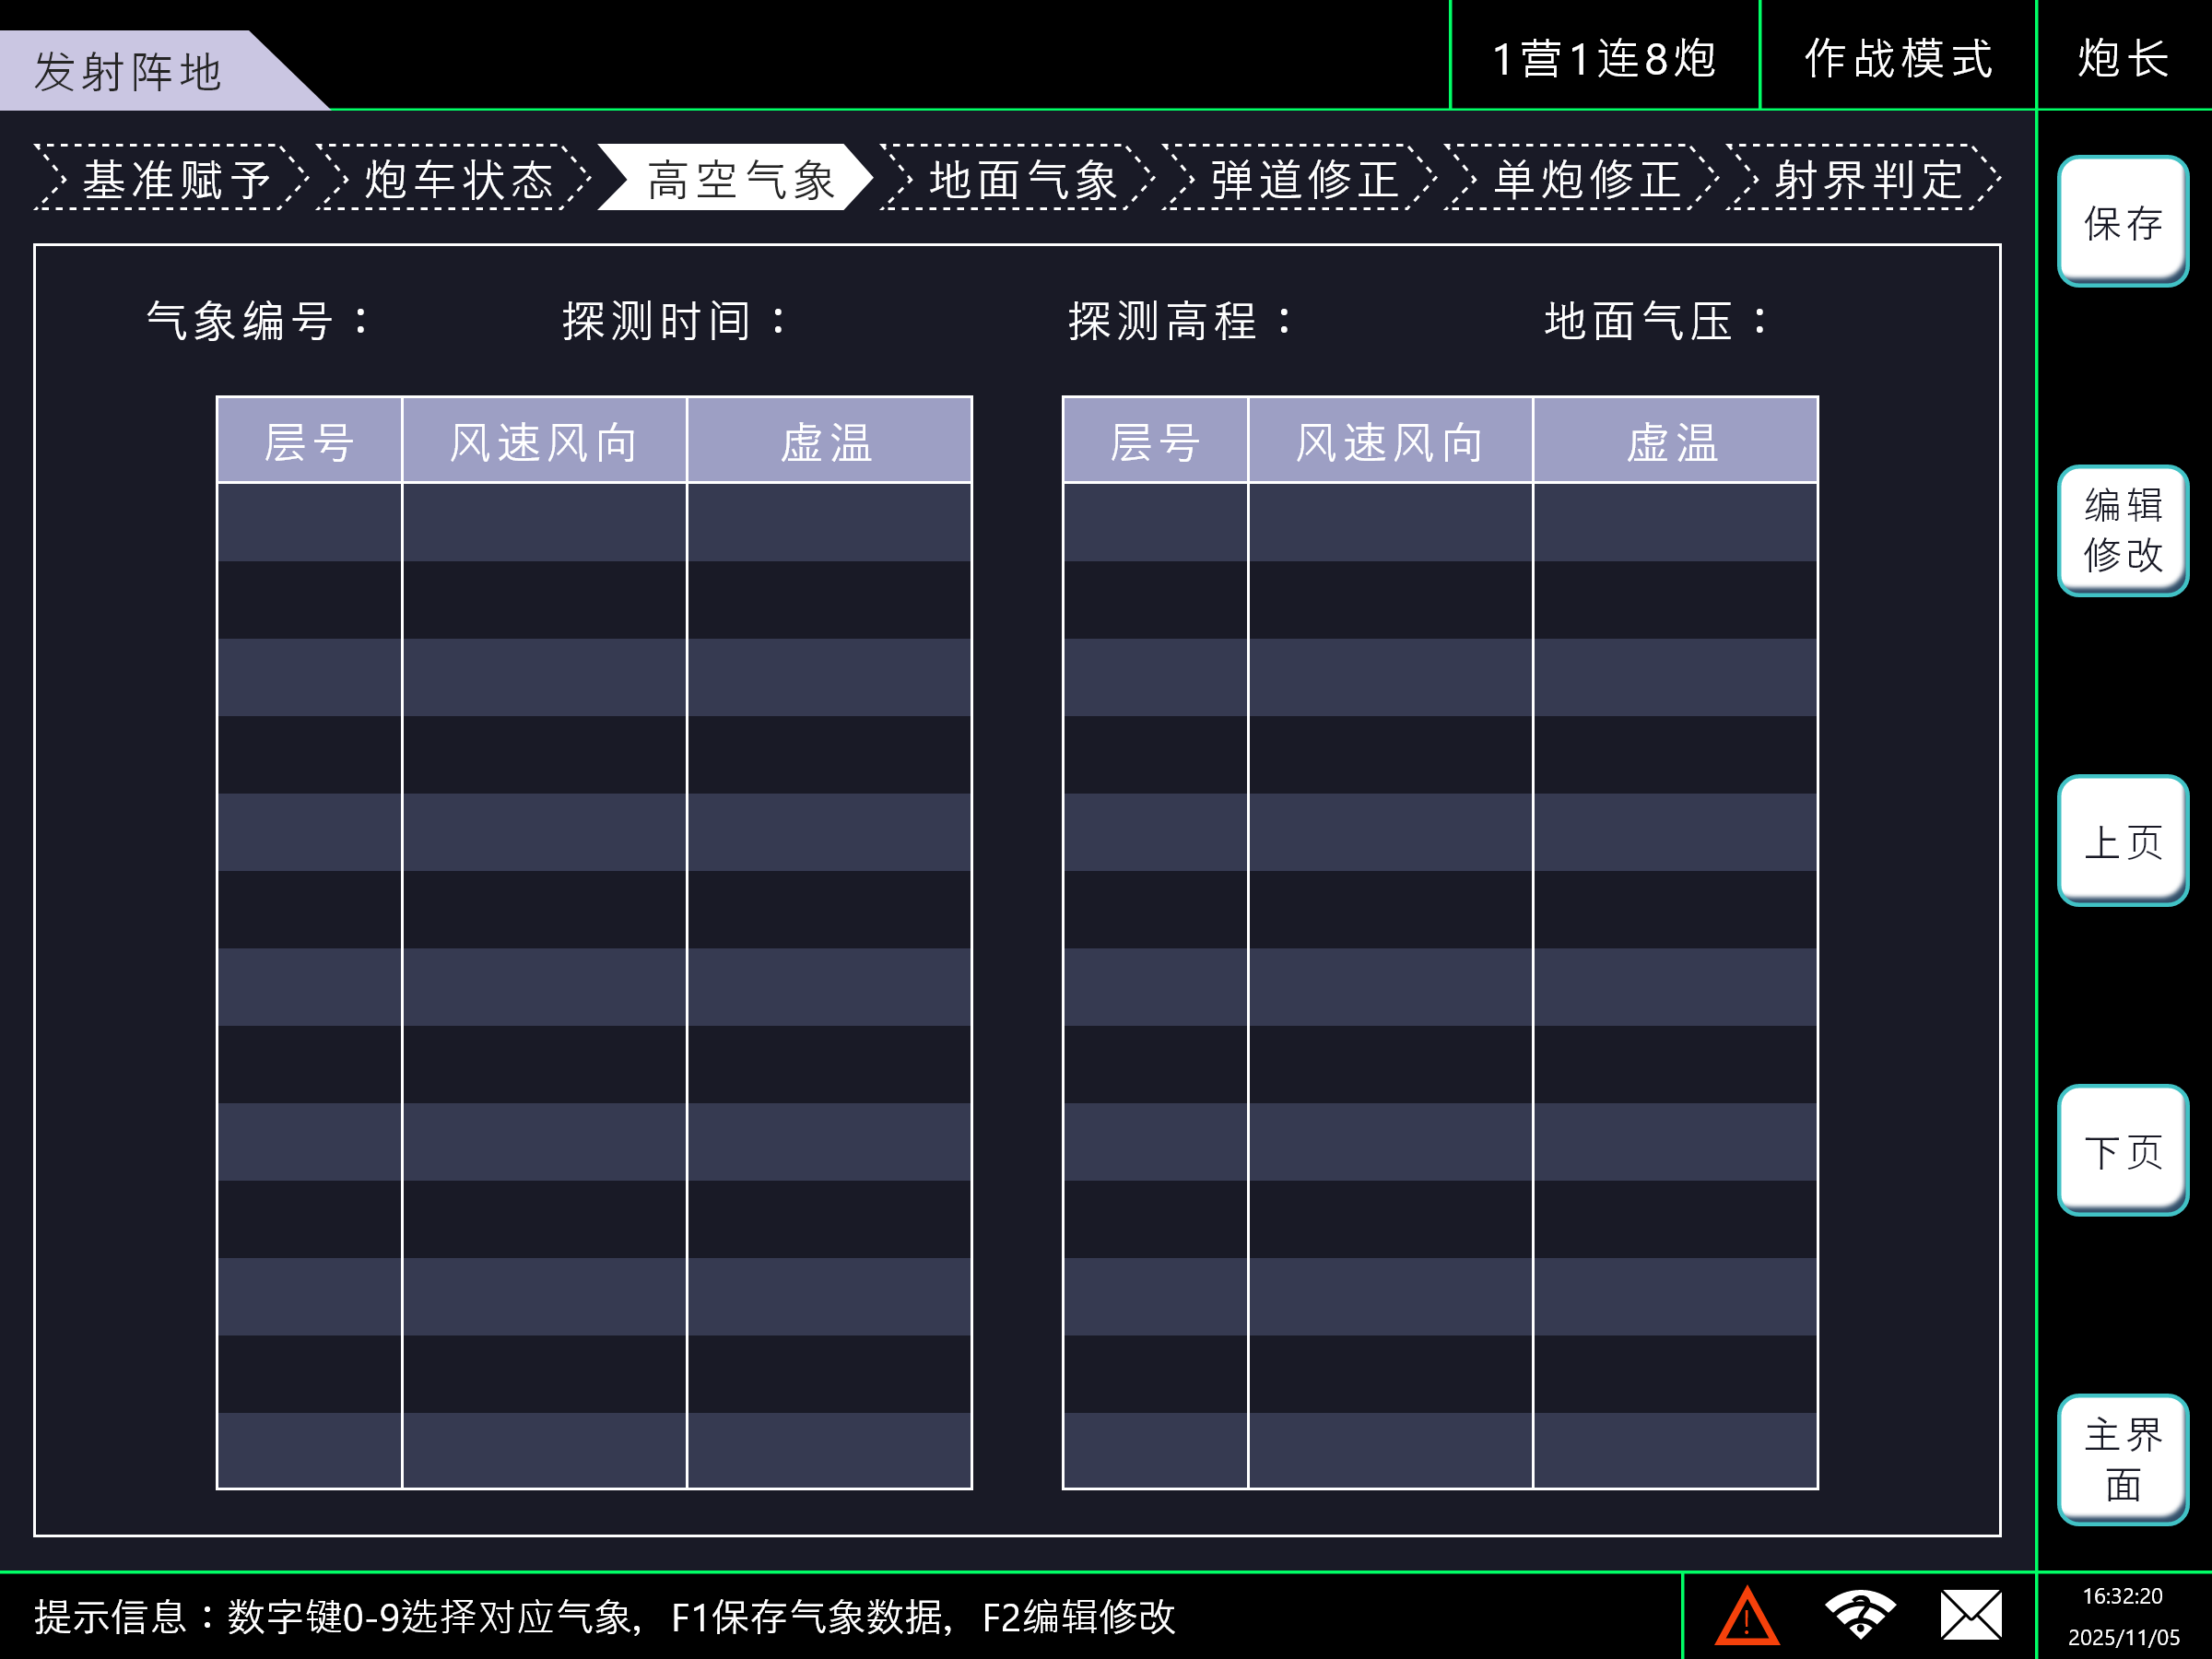Screen dimensions: 2212x1659
Task: Click the 炮长 role header
Action: (x=2123, y=57)
